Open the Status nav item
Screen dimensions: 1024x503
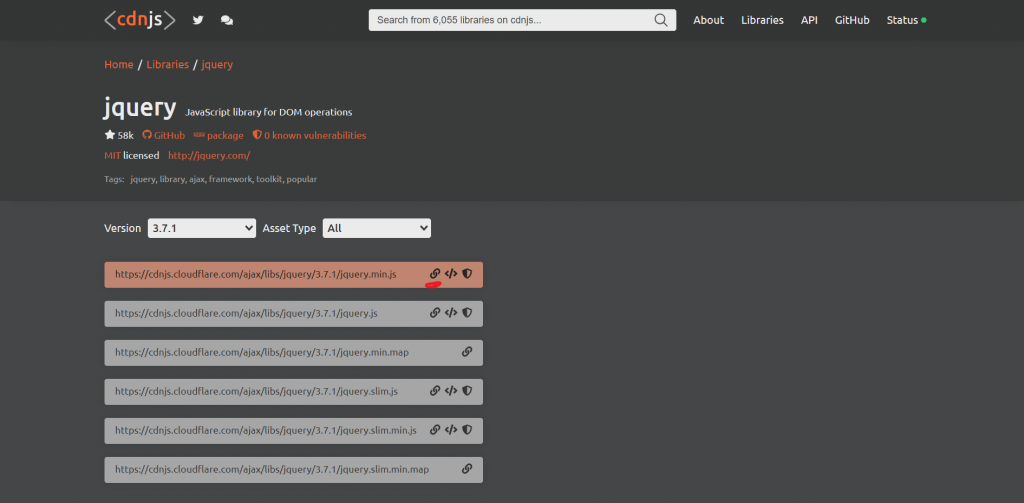906,20
